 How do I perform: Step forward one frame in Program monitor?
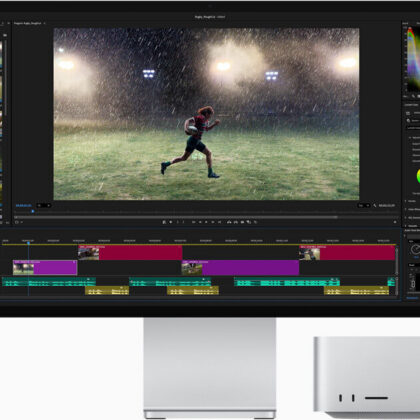click(x=213, y=222)
